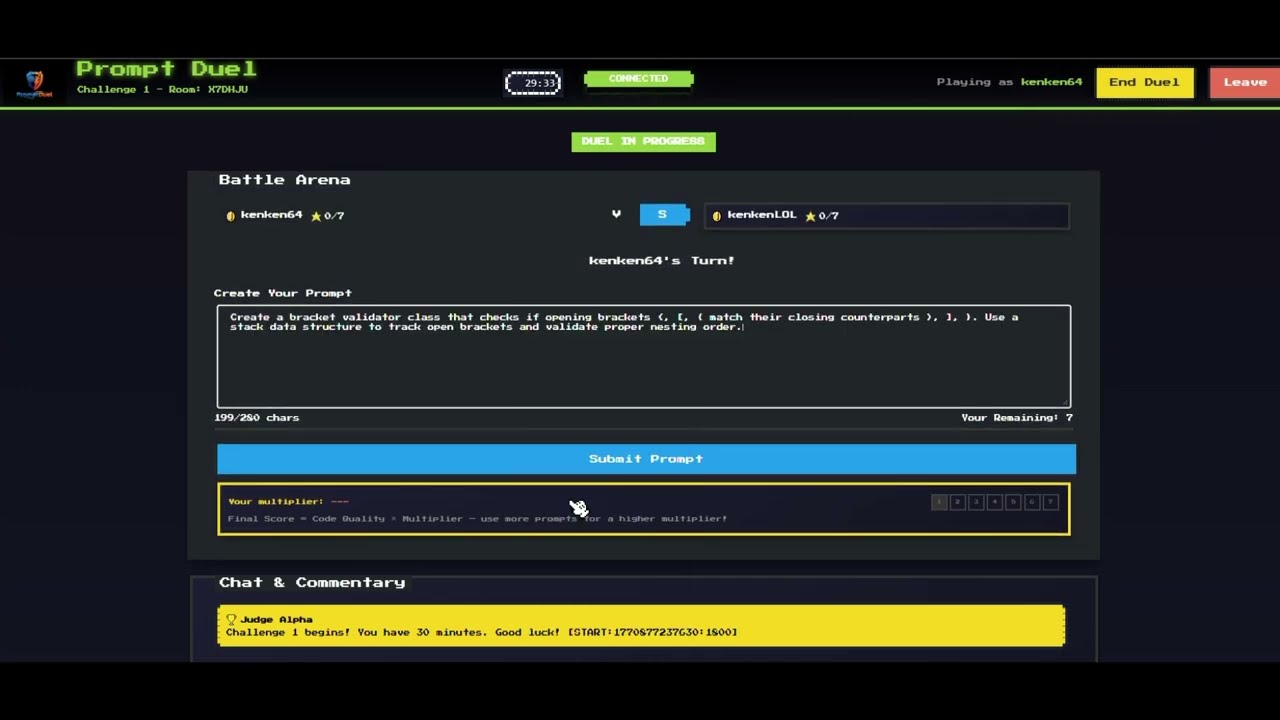Click multiplier step box 4

coord(994,502)
